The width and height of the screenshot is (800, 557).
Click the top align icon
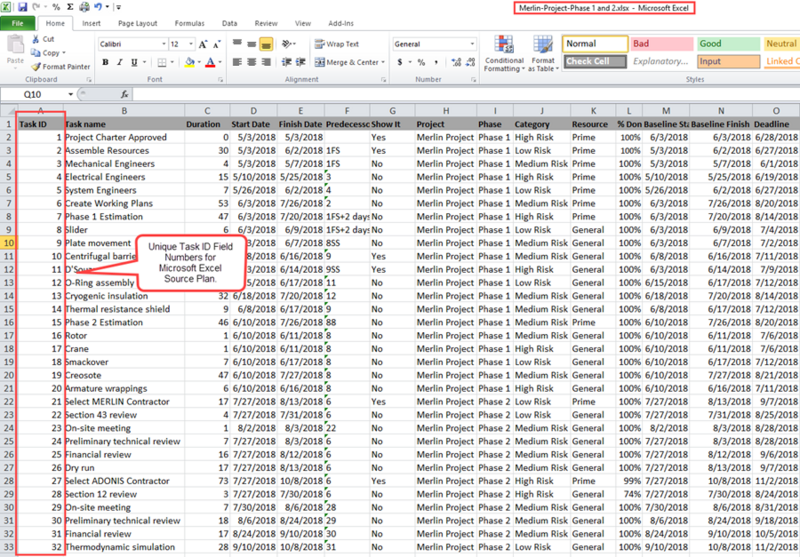click(x=237, y=44)
